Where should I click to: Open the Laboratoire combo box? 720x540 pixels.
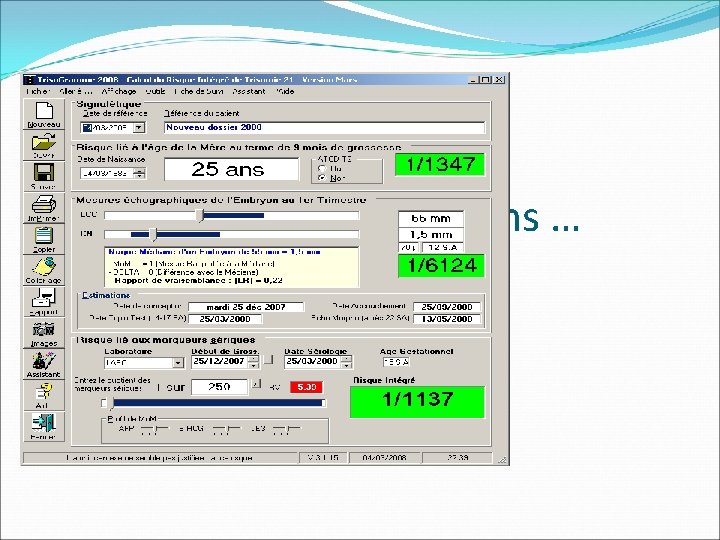[x=178, y=363]
